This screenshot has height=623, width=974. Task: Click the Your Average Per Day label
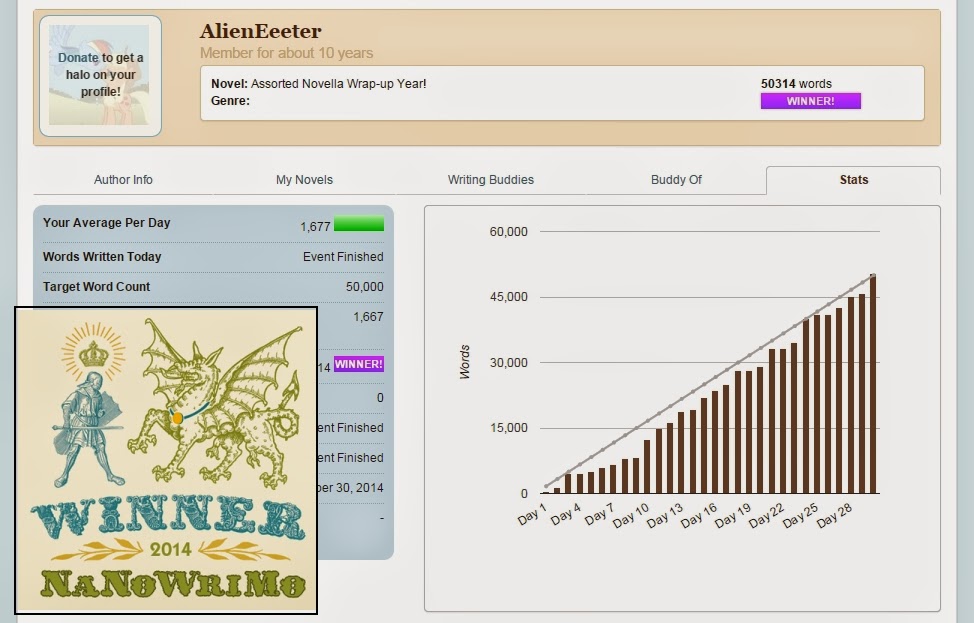coord(106,222)
